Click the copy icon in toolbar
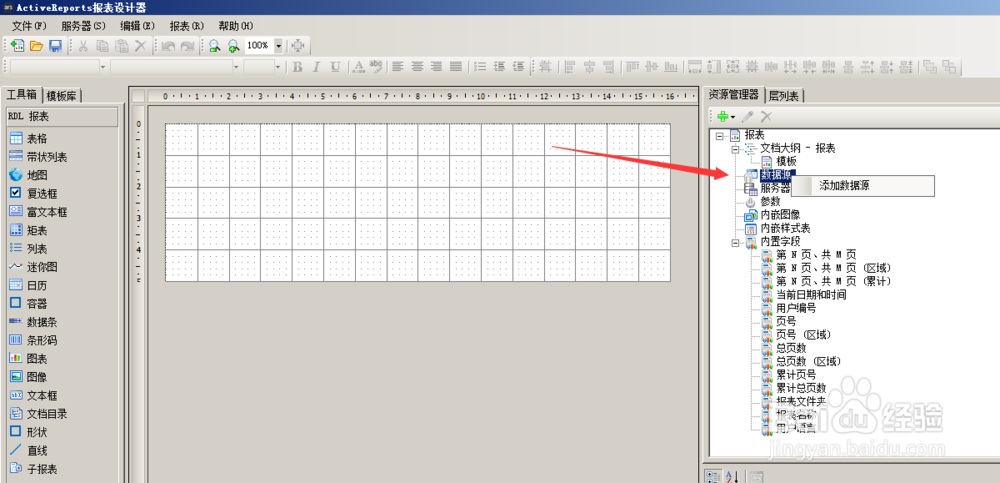 click(x=102, y=46)
